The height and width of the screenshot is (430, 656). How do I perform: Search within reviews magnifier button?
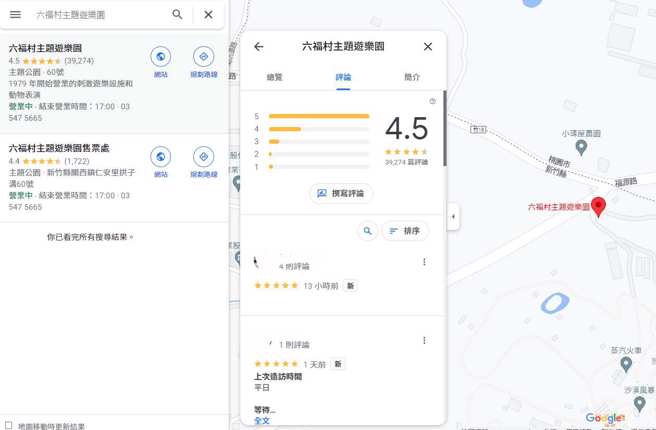[367, 231]
